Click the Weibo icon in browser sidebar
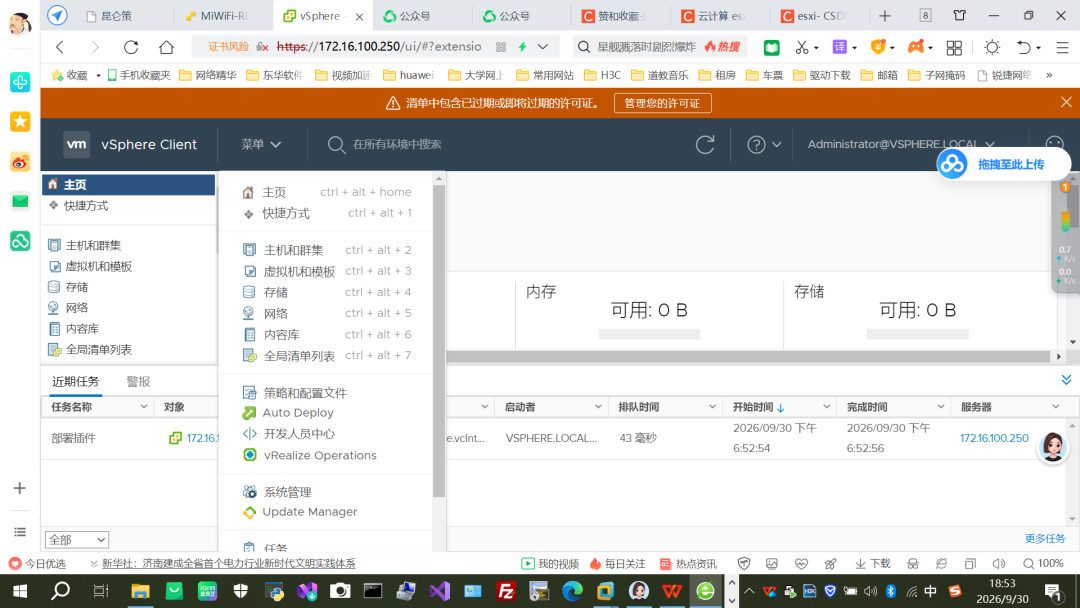 20,162
